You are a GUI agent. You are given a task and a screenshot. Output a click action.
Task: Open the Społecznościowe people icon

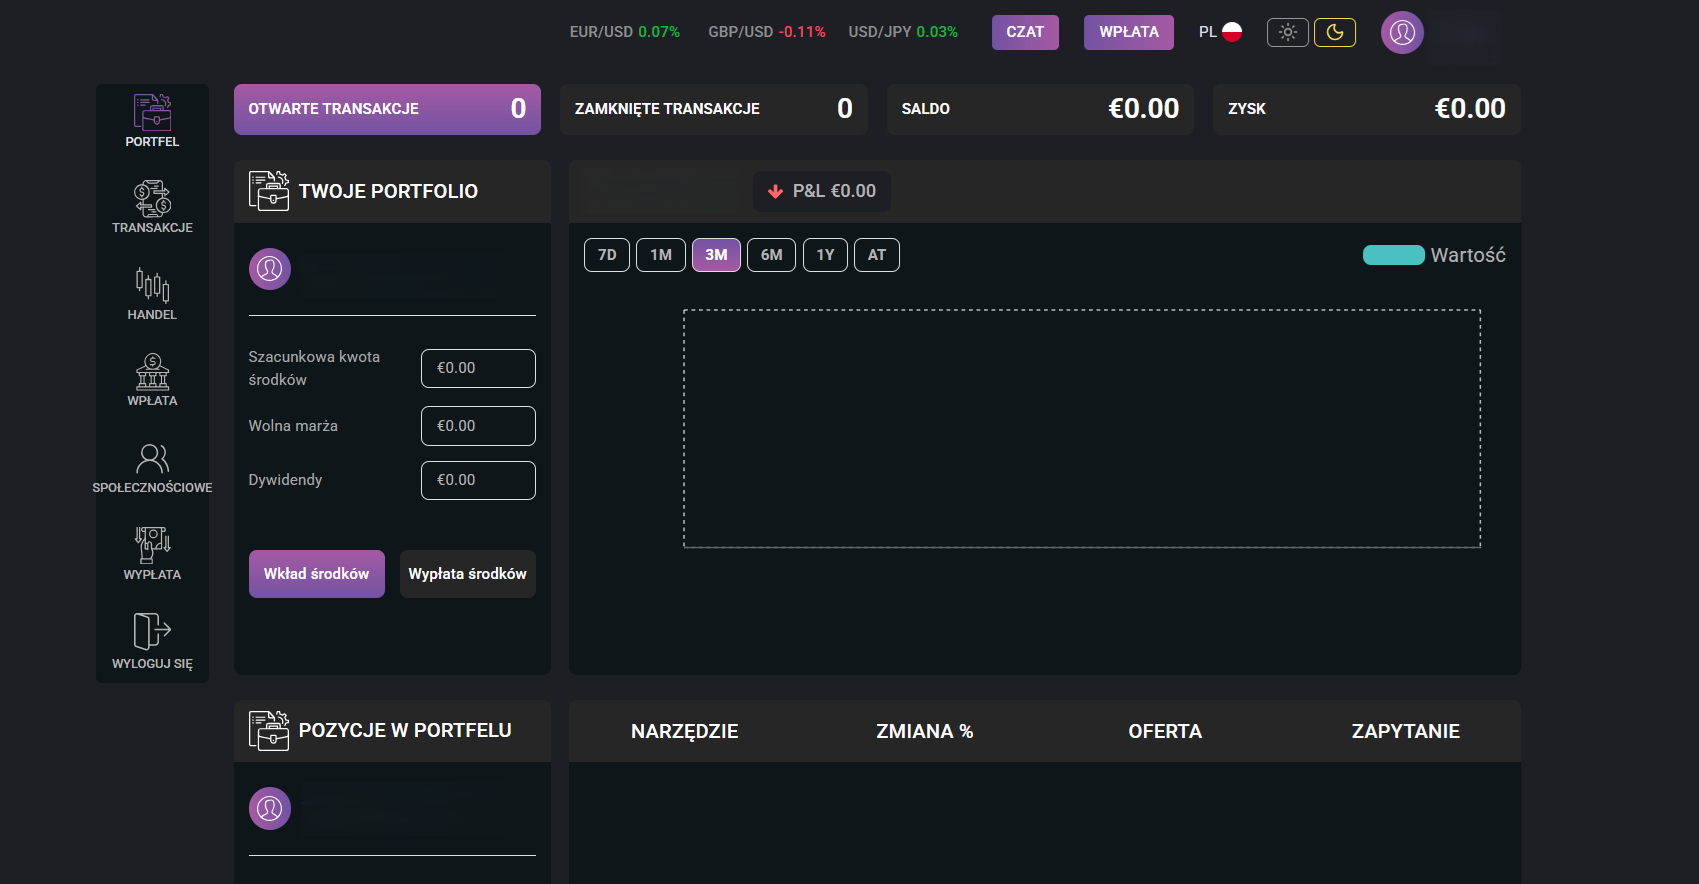coord(152,458)
